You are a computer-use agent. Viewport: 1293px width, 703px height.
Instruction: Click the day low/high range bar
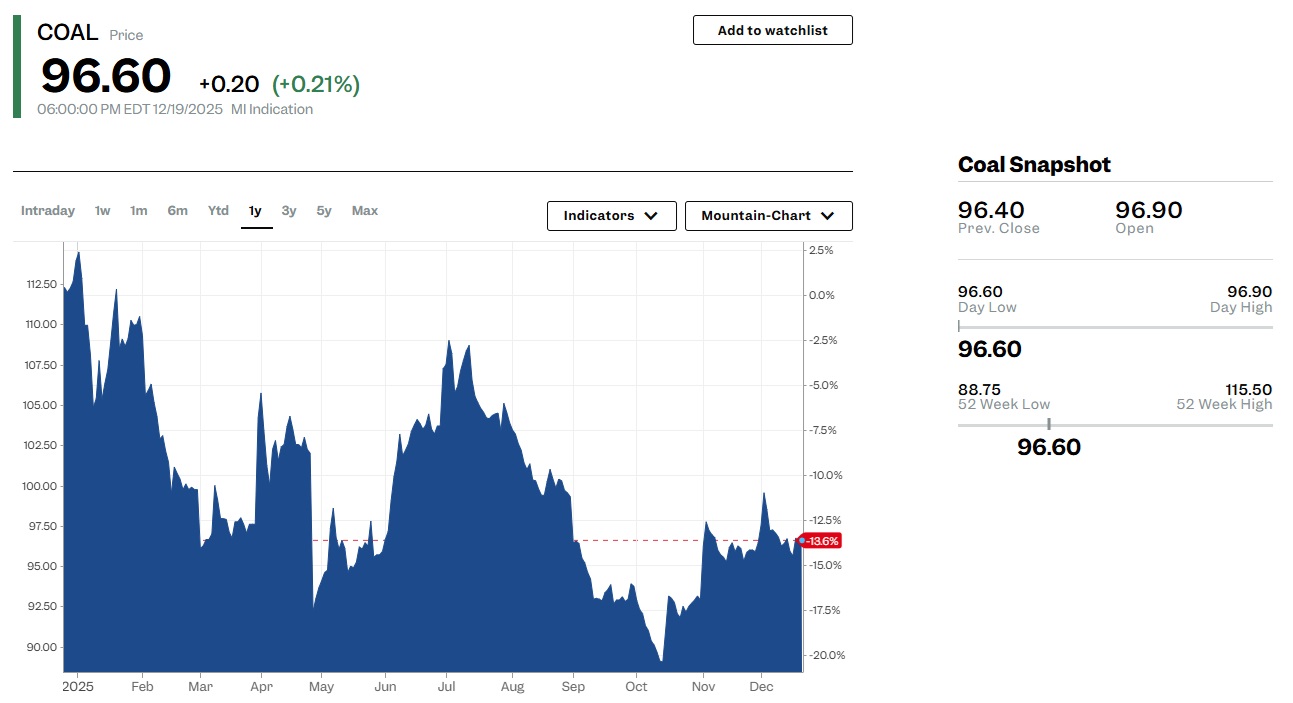click(1114, 327)
